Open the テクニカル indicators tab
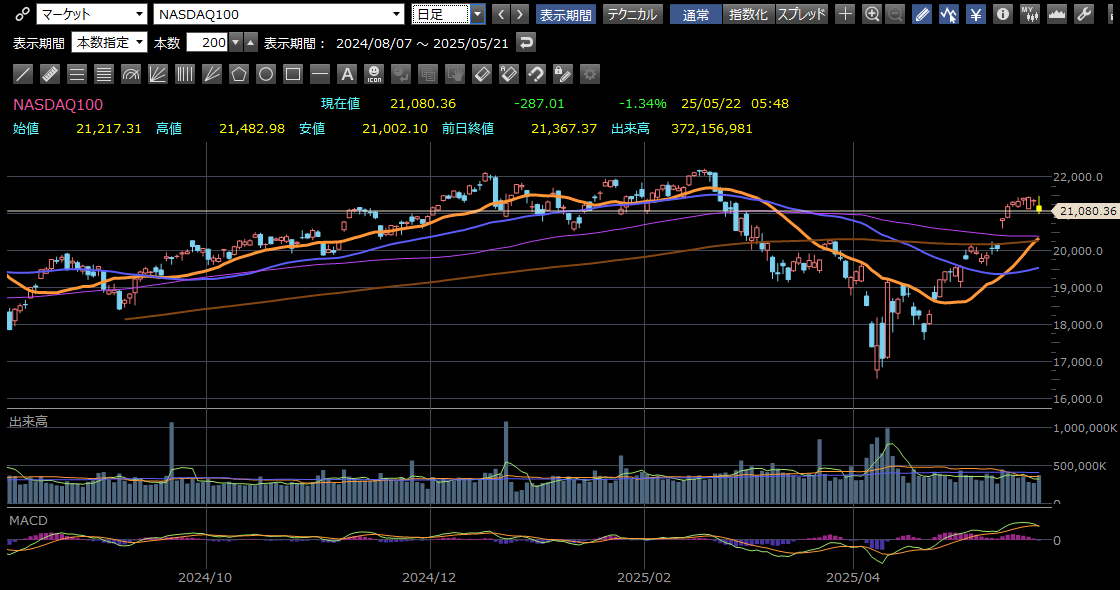Screen dimensions: 1120x590 tap(633, 14)
